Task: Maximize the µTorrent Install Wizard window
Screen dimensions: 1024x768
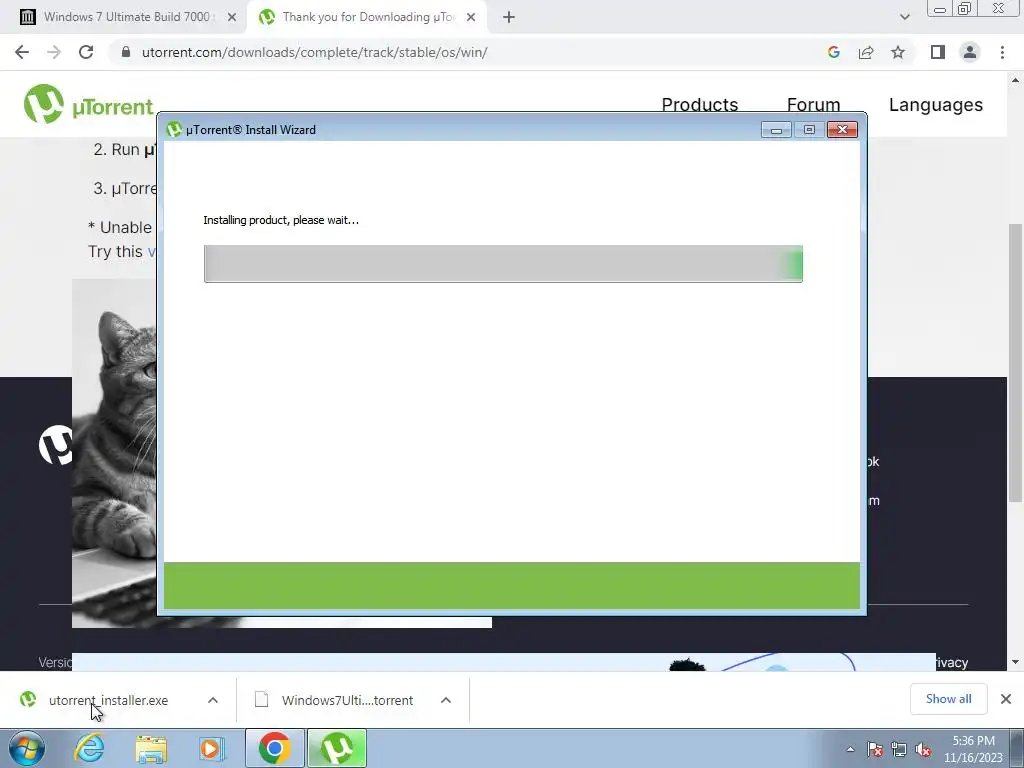Action: pos(808,130)
